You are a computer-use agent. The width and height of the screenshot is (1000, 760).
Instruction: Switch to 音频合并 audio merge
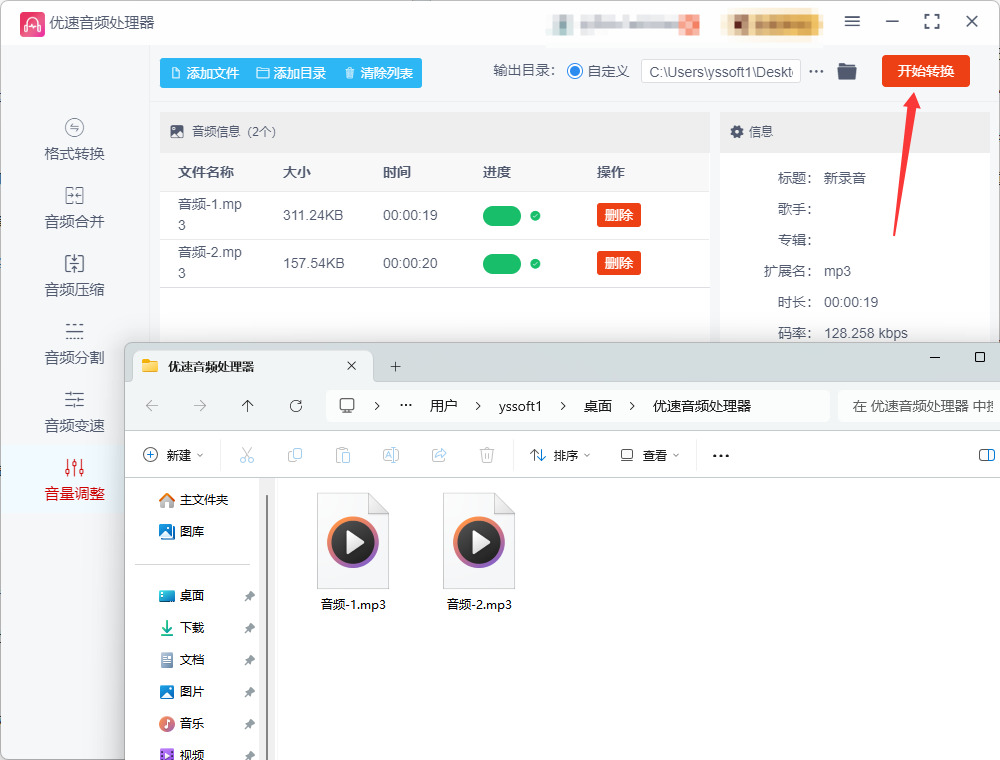[74, 208]
